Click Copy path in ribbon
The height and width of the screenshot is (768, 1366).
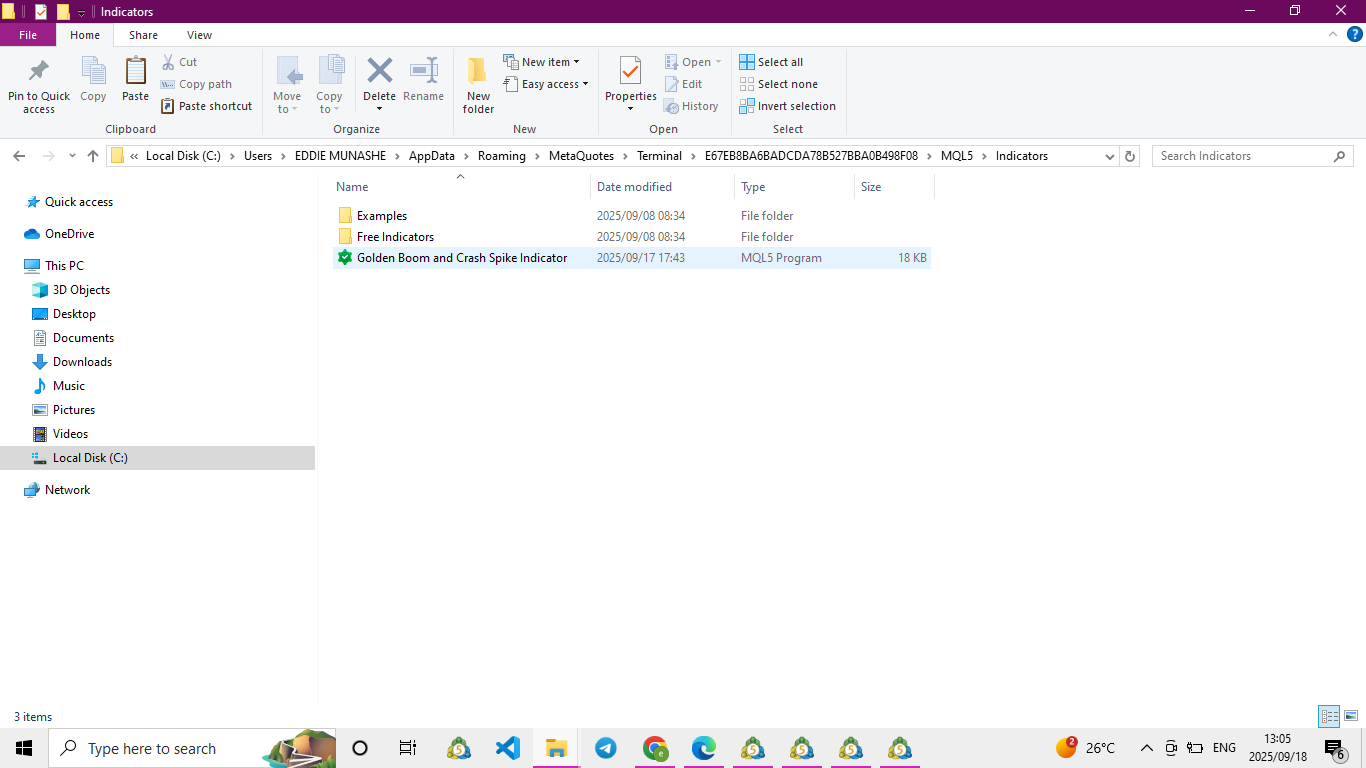click(196, 84)
